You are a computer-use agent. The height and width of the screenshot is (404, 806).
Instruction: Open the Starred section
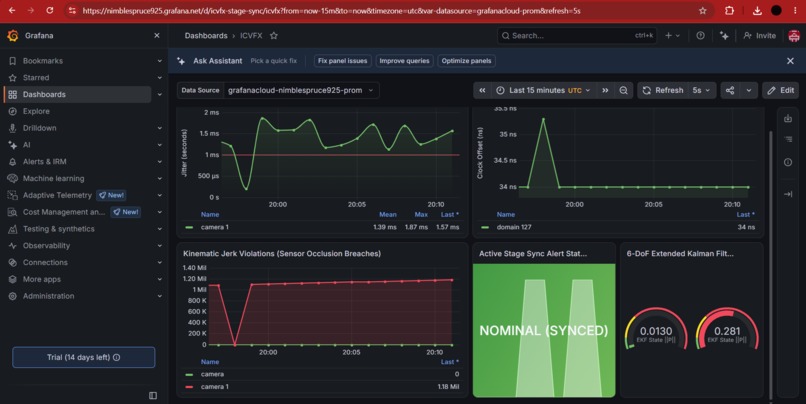(x=36, y=78)
